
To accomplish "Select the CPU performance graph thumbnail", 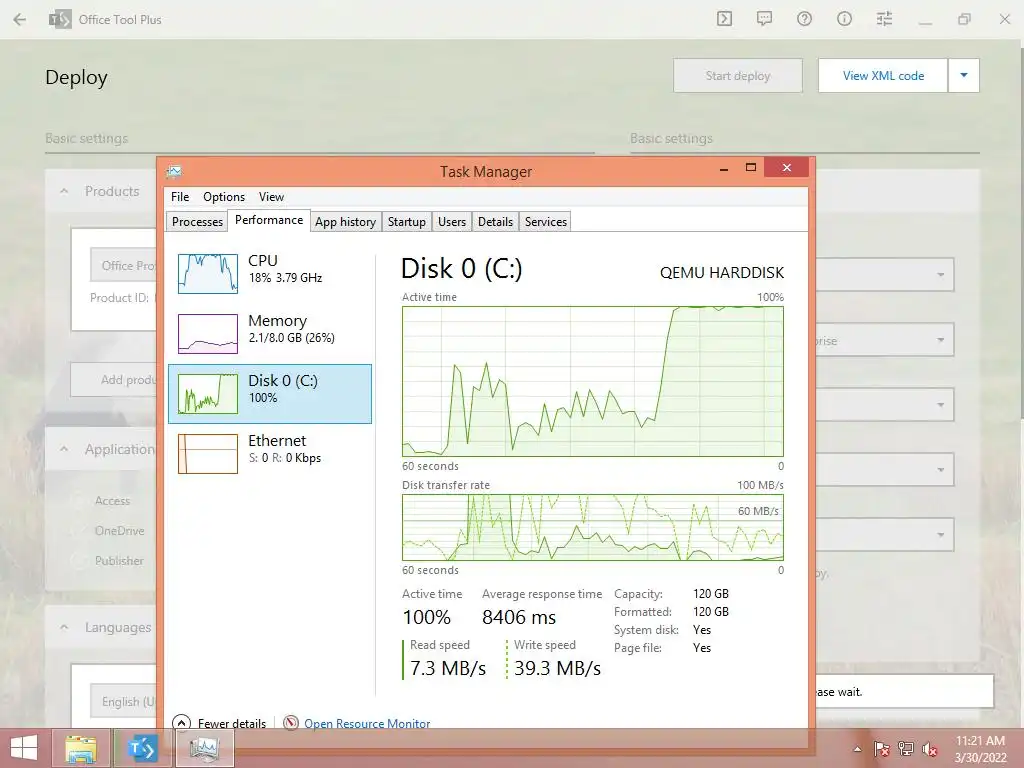I will pyautogui.click(x=208, y=274).
